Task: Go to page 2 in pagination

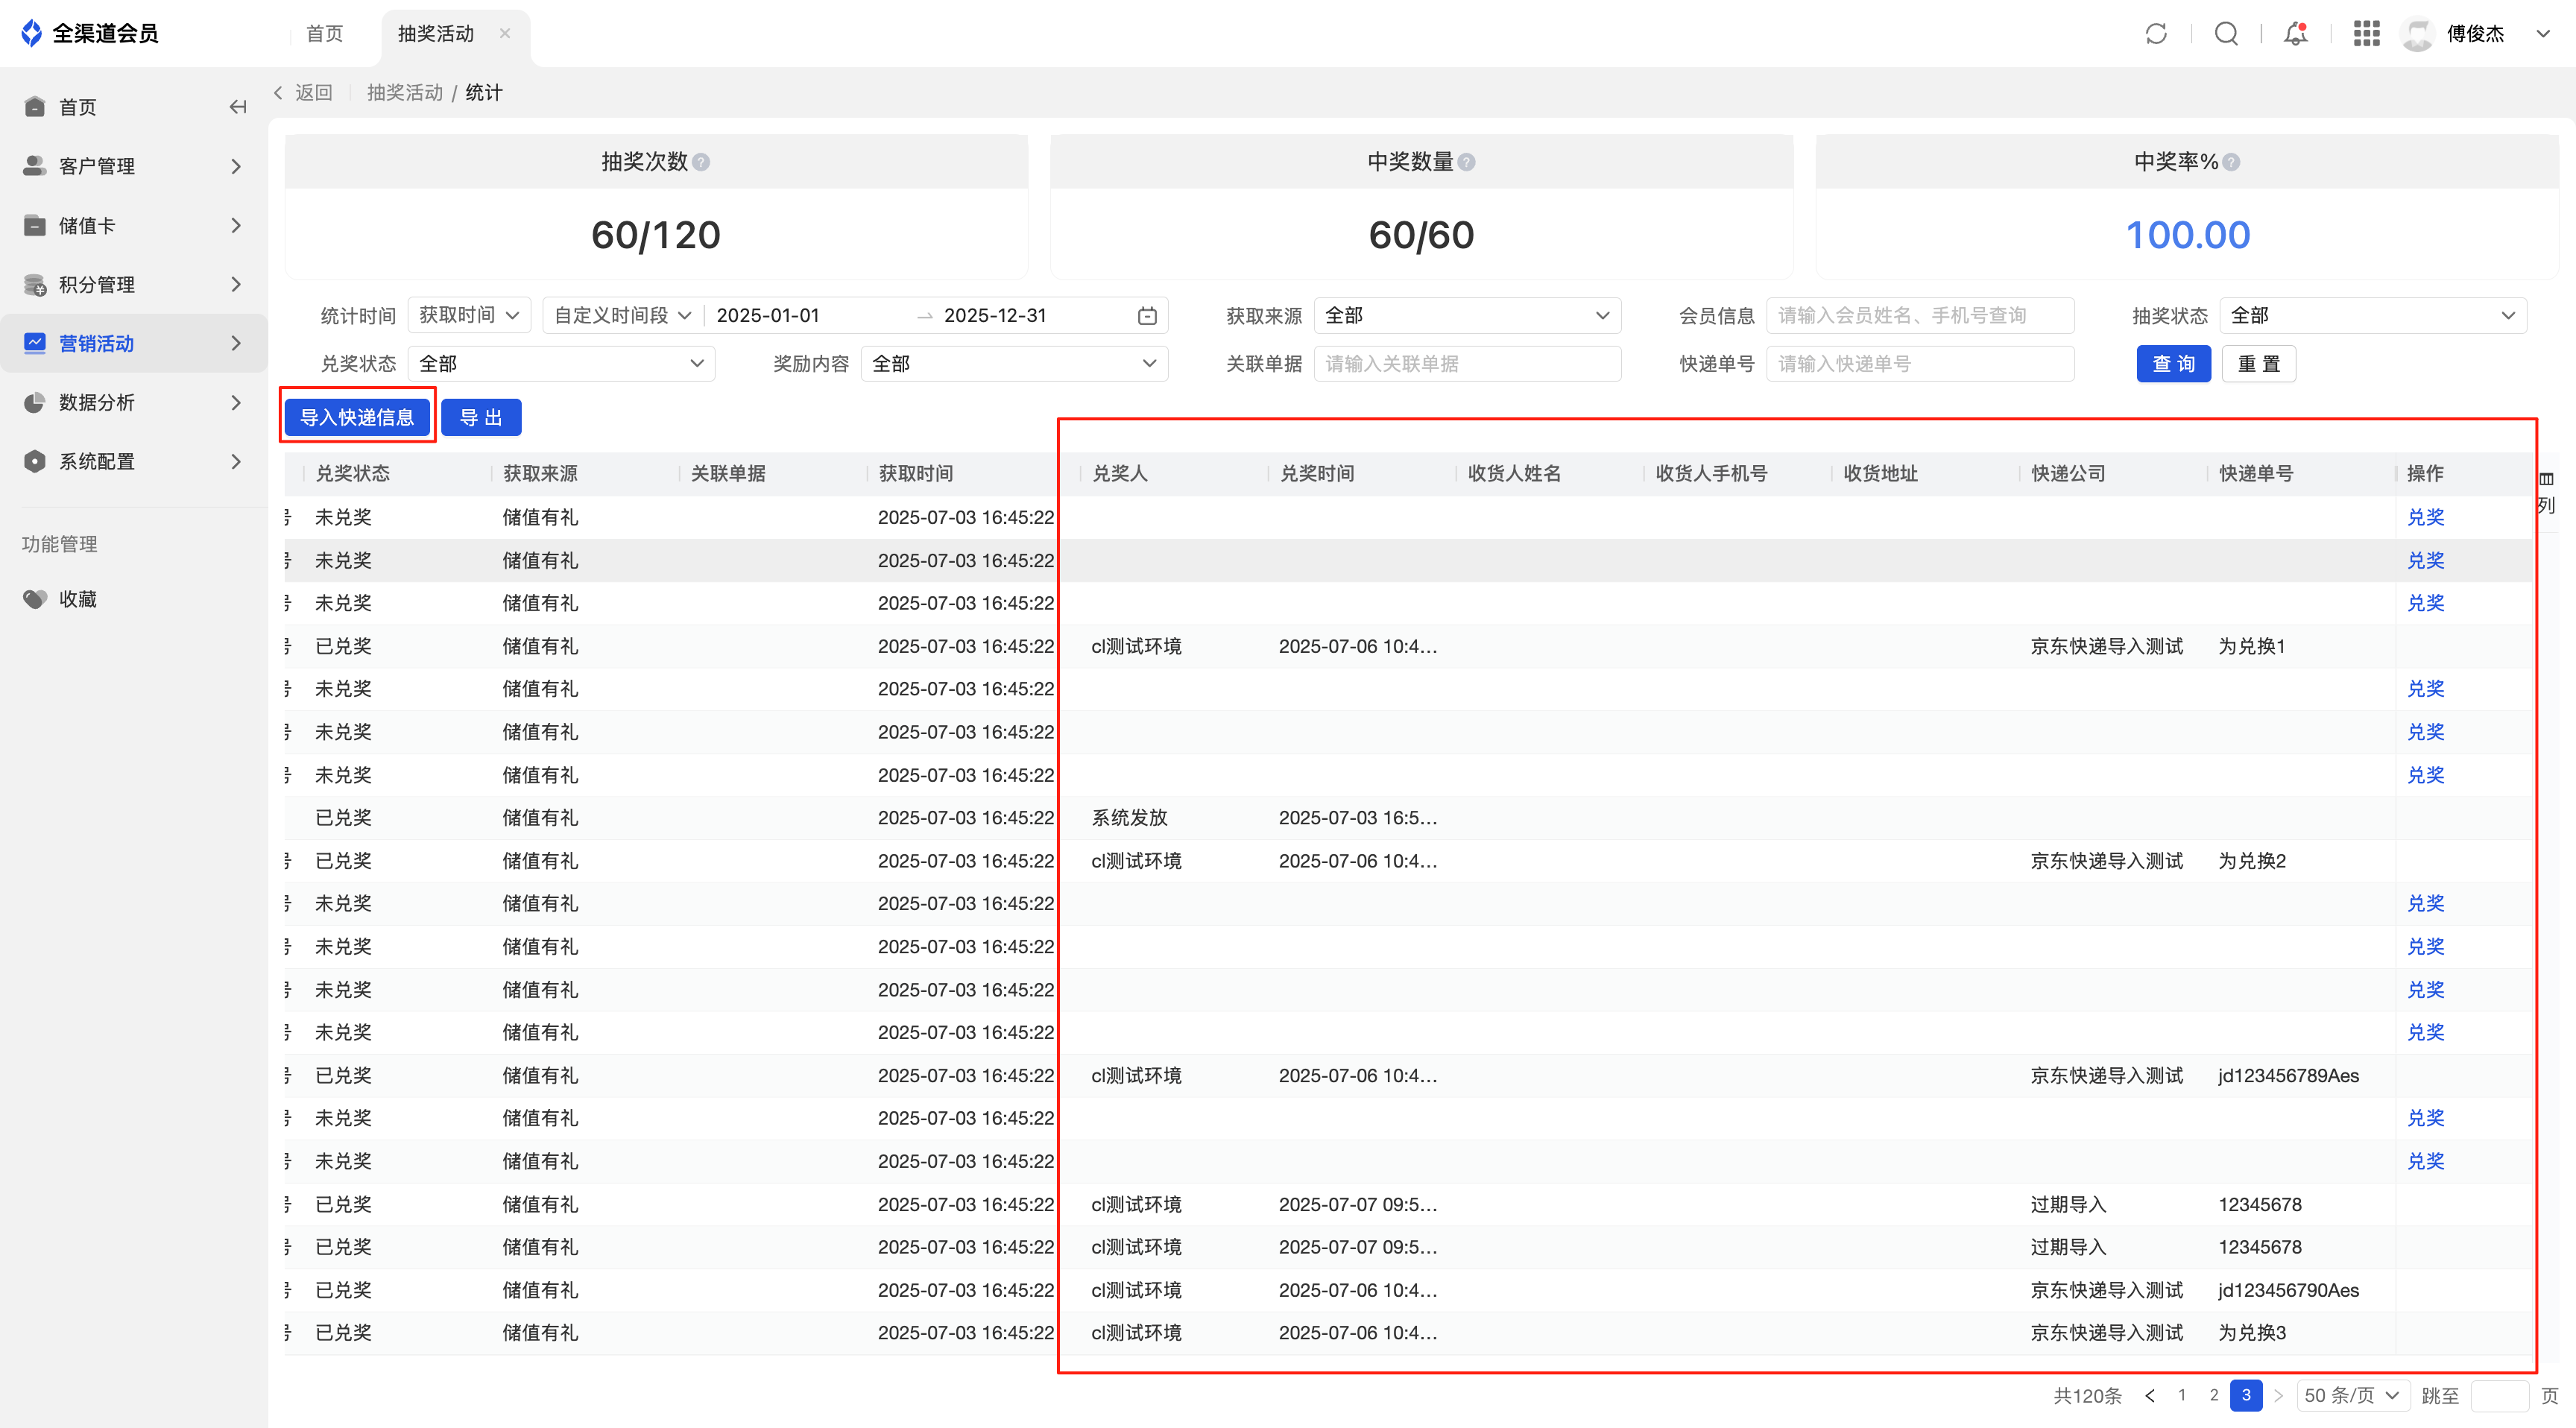Action: pyautogui.click(x=2214, y=1395)
